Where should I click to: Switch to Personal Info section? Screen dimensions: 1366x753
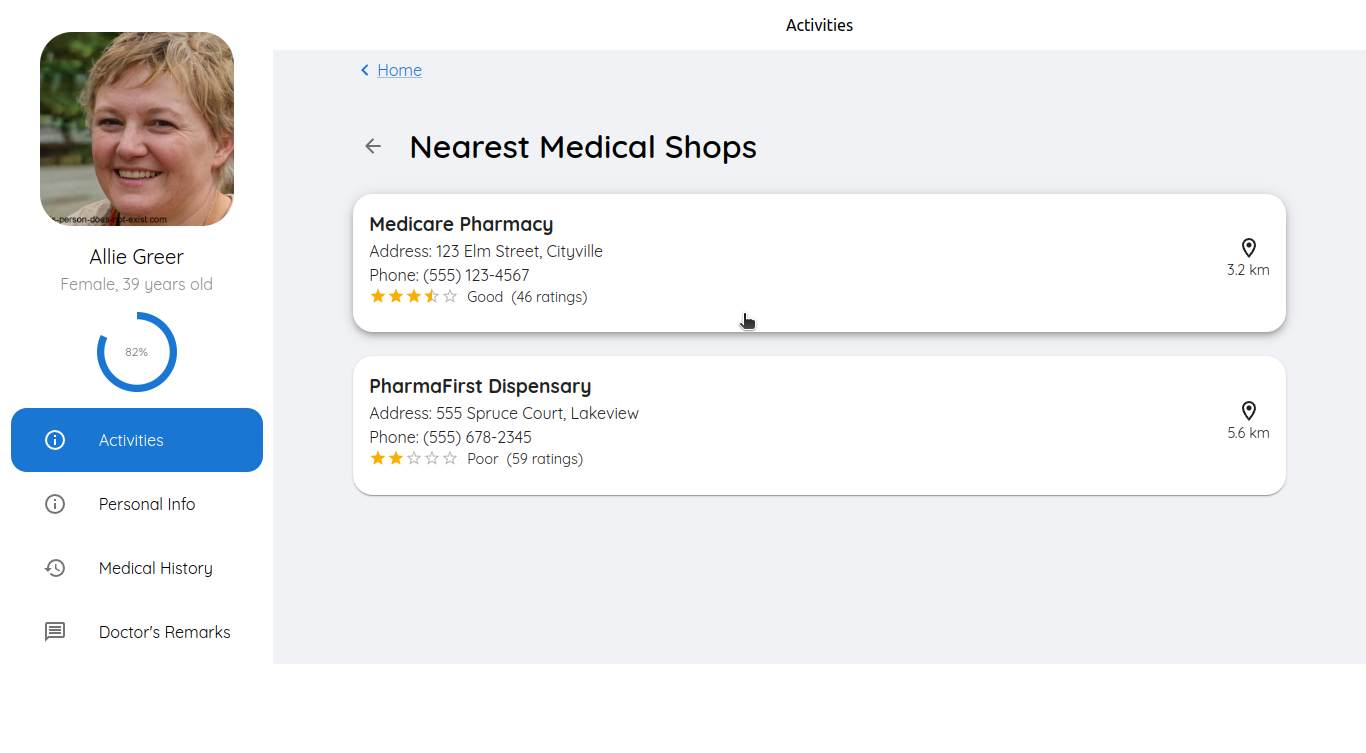pos(147,504)
